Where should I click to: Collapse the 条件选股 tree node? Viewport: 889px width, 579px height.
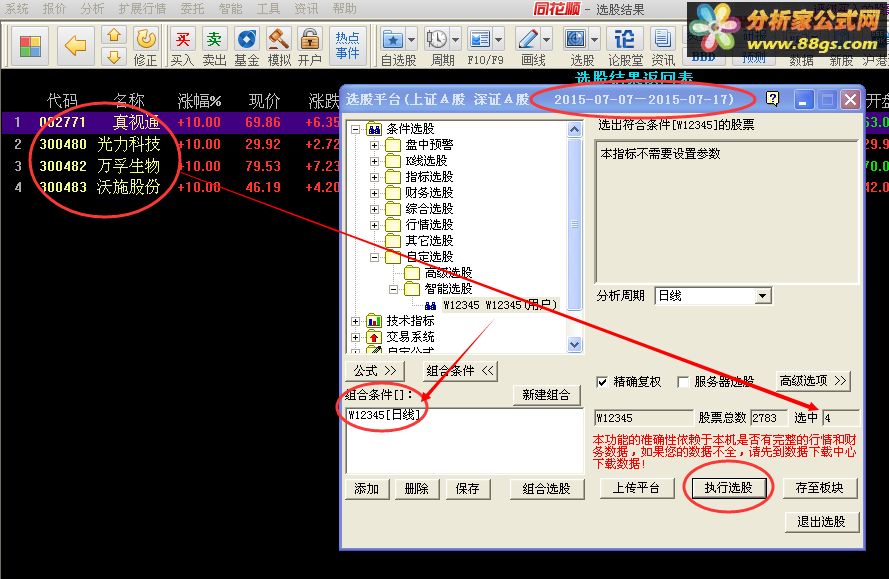[x=355, y=129]
